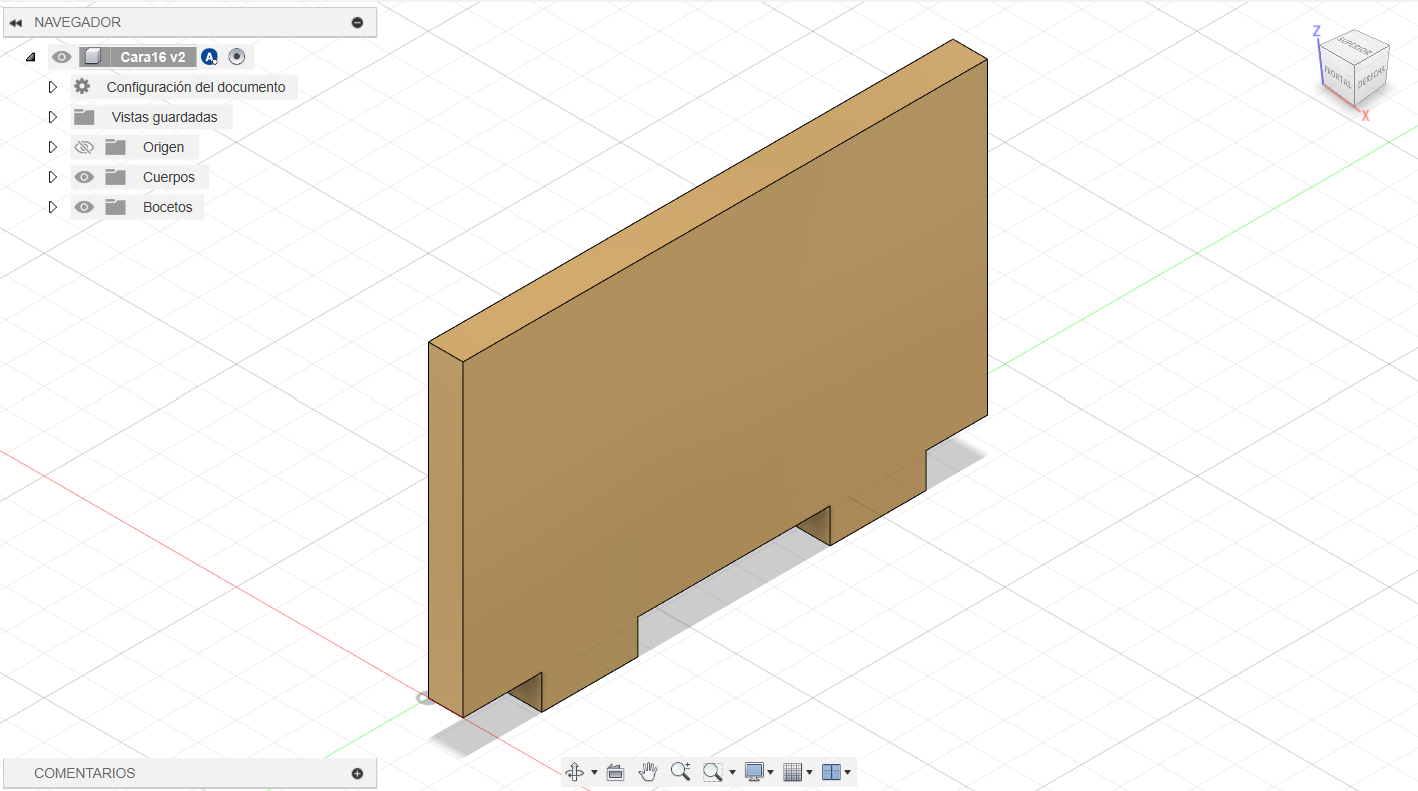Open the Orbit tool dropdown arrow
Viewport: 1418px width, 791px height.
pos(594,772)
